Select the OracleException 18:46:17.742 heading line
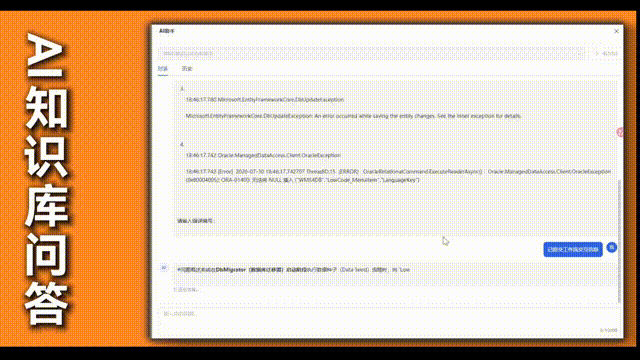 point(263,156)
